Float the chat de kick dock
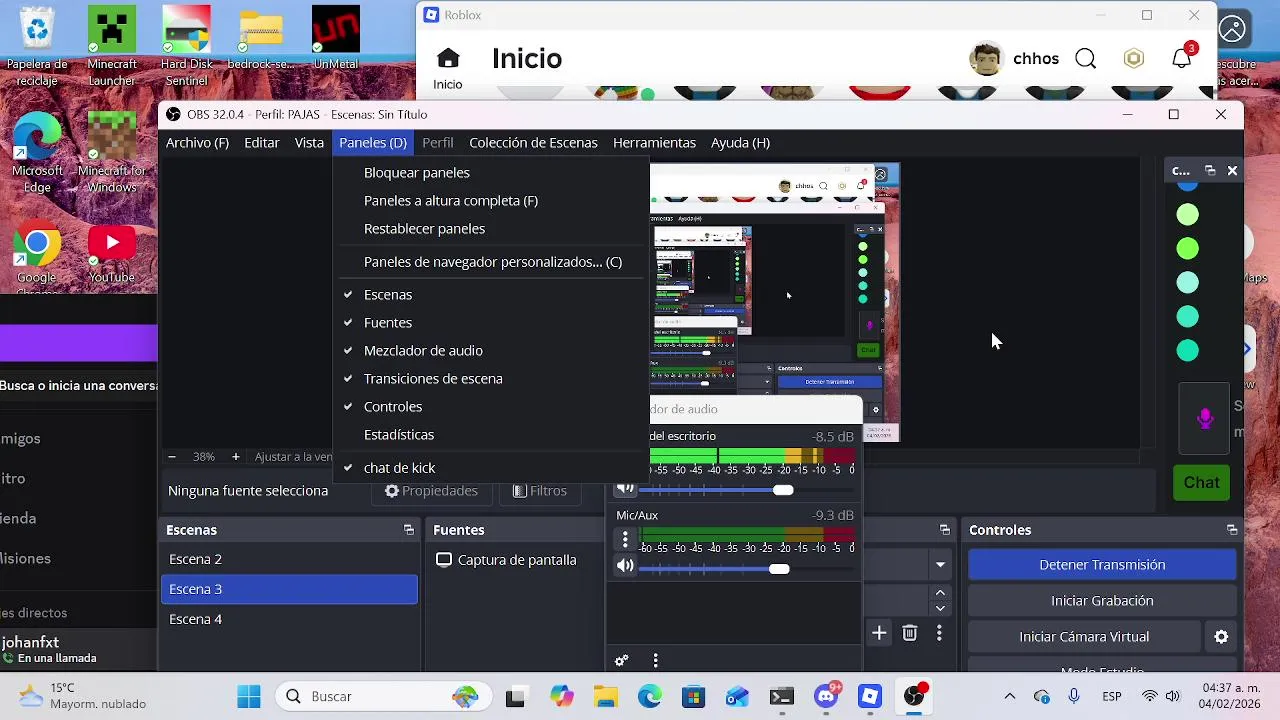This screenshot has width=1280, height=720. pyautogui.click(x=1210, y=171)
